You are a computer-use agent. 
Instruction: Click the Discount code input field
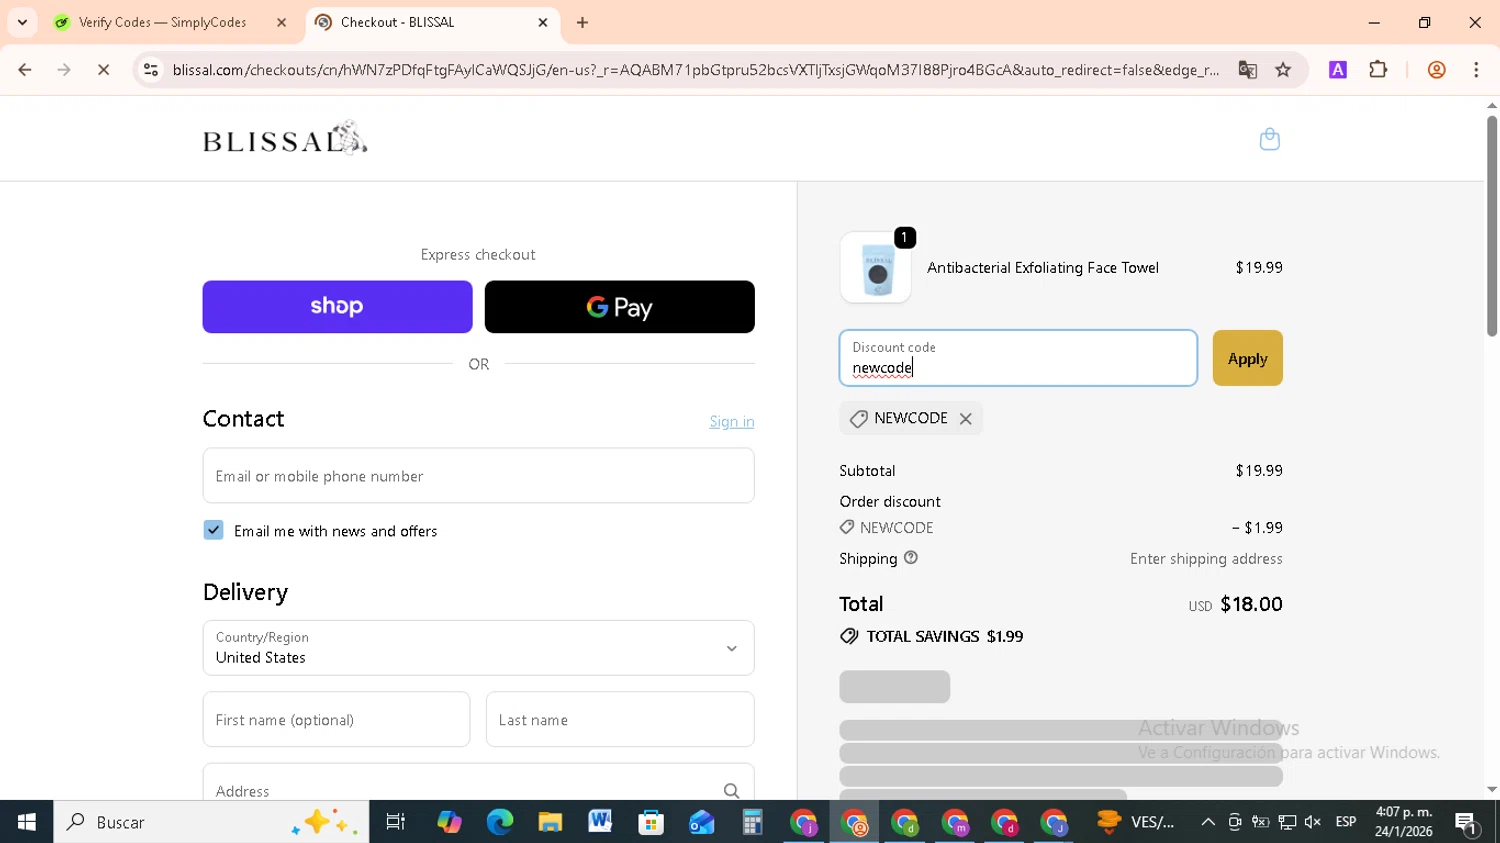1018,358
